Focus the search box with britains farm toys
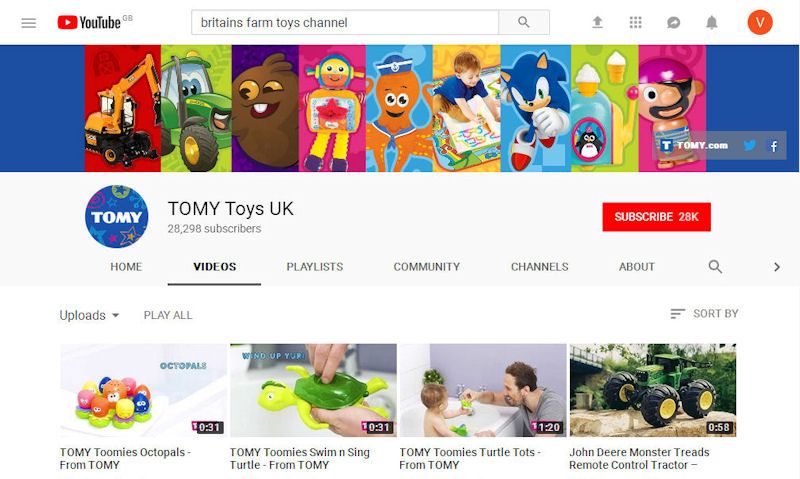The height and width of the screenshot is (479, 800). [345, 22]
